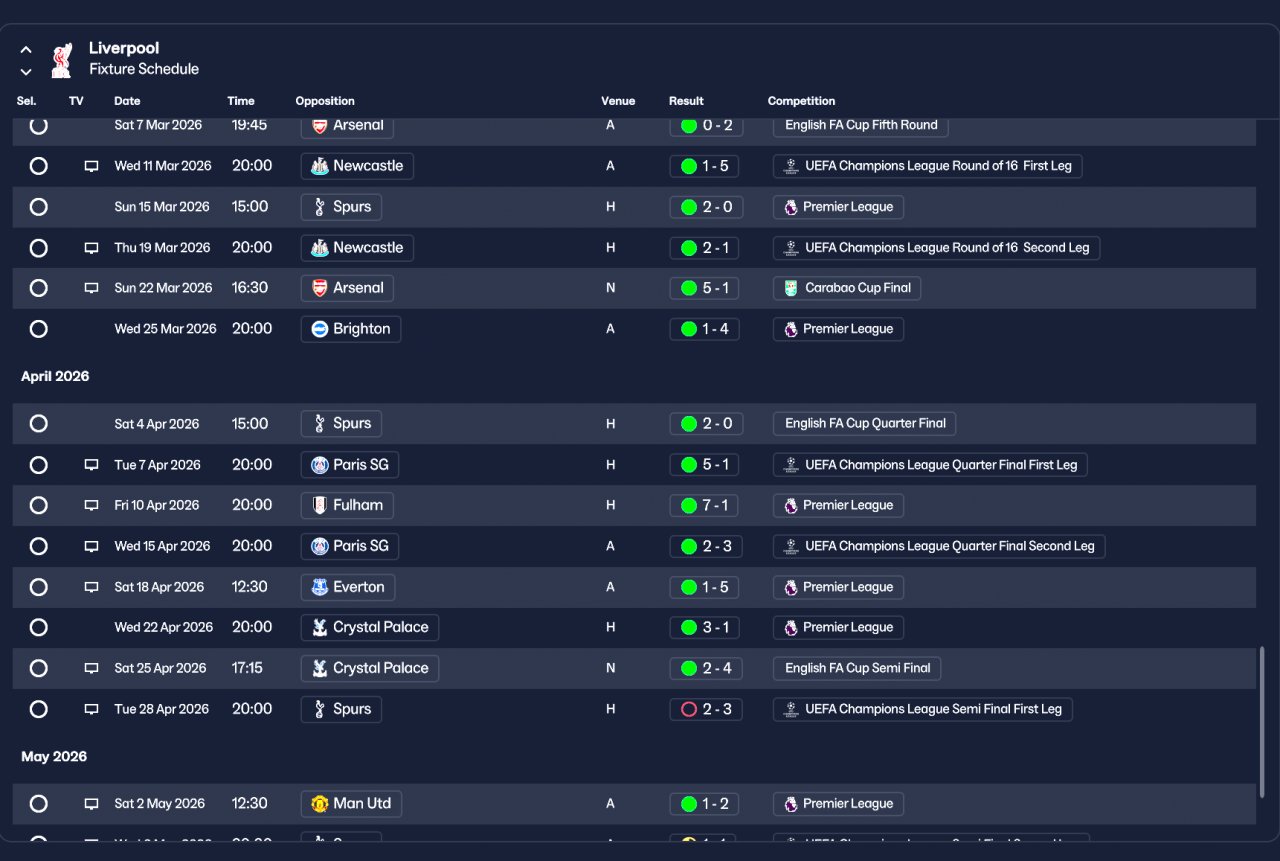Select radio for Paris SG 7 Apr match
Image resolution: width=1280 pixels, height=861 pixels.
(x=38, y=465)
